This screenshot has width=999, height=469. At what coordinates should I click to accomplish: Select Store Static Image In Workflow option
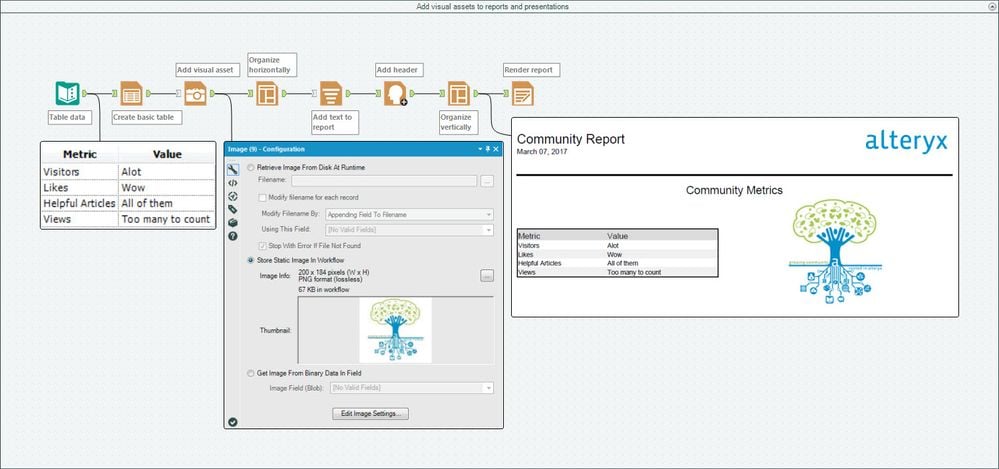click(250, 260)
